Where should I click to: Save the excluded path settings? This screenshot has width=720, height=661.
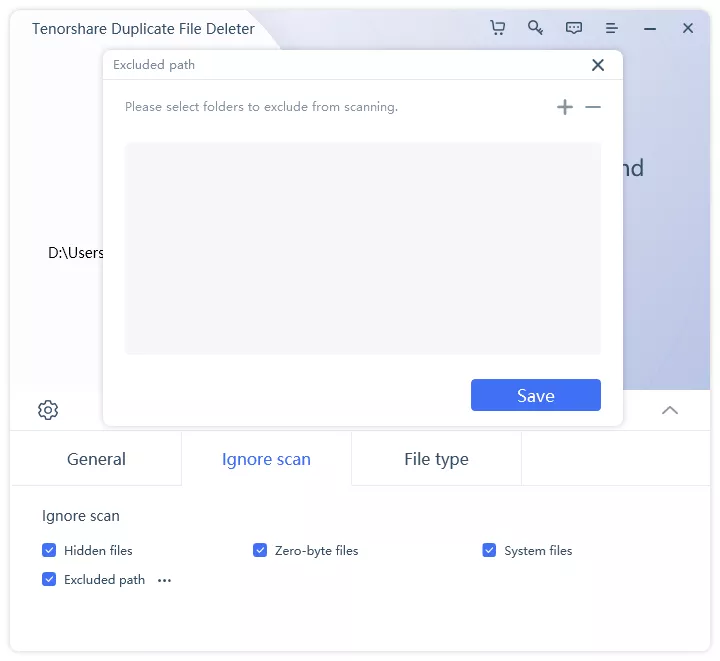pyautogui.click(x=535, y=395)
